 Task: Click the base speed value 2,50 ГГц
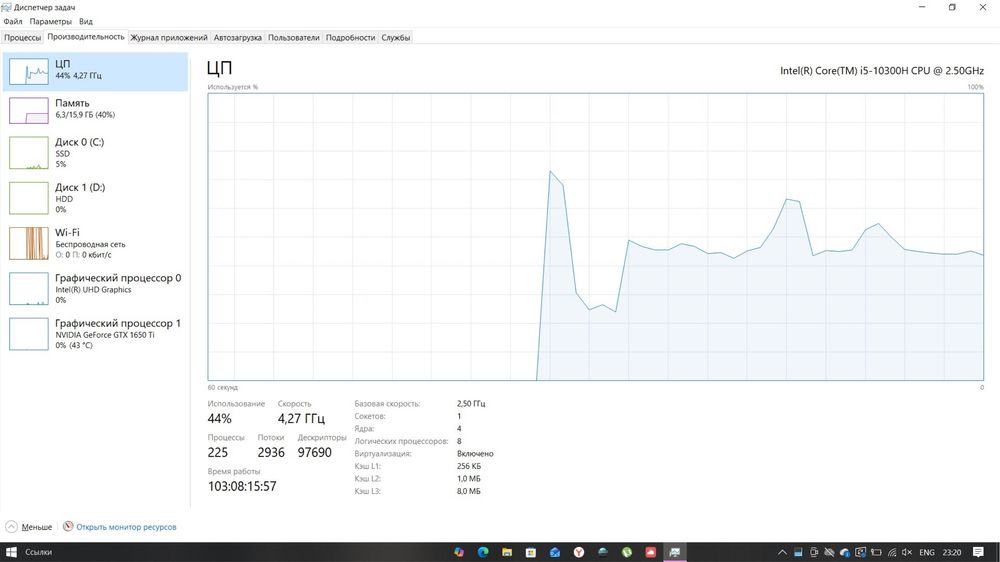click(x=471, y=404)
